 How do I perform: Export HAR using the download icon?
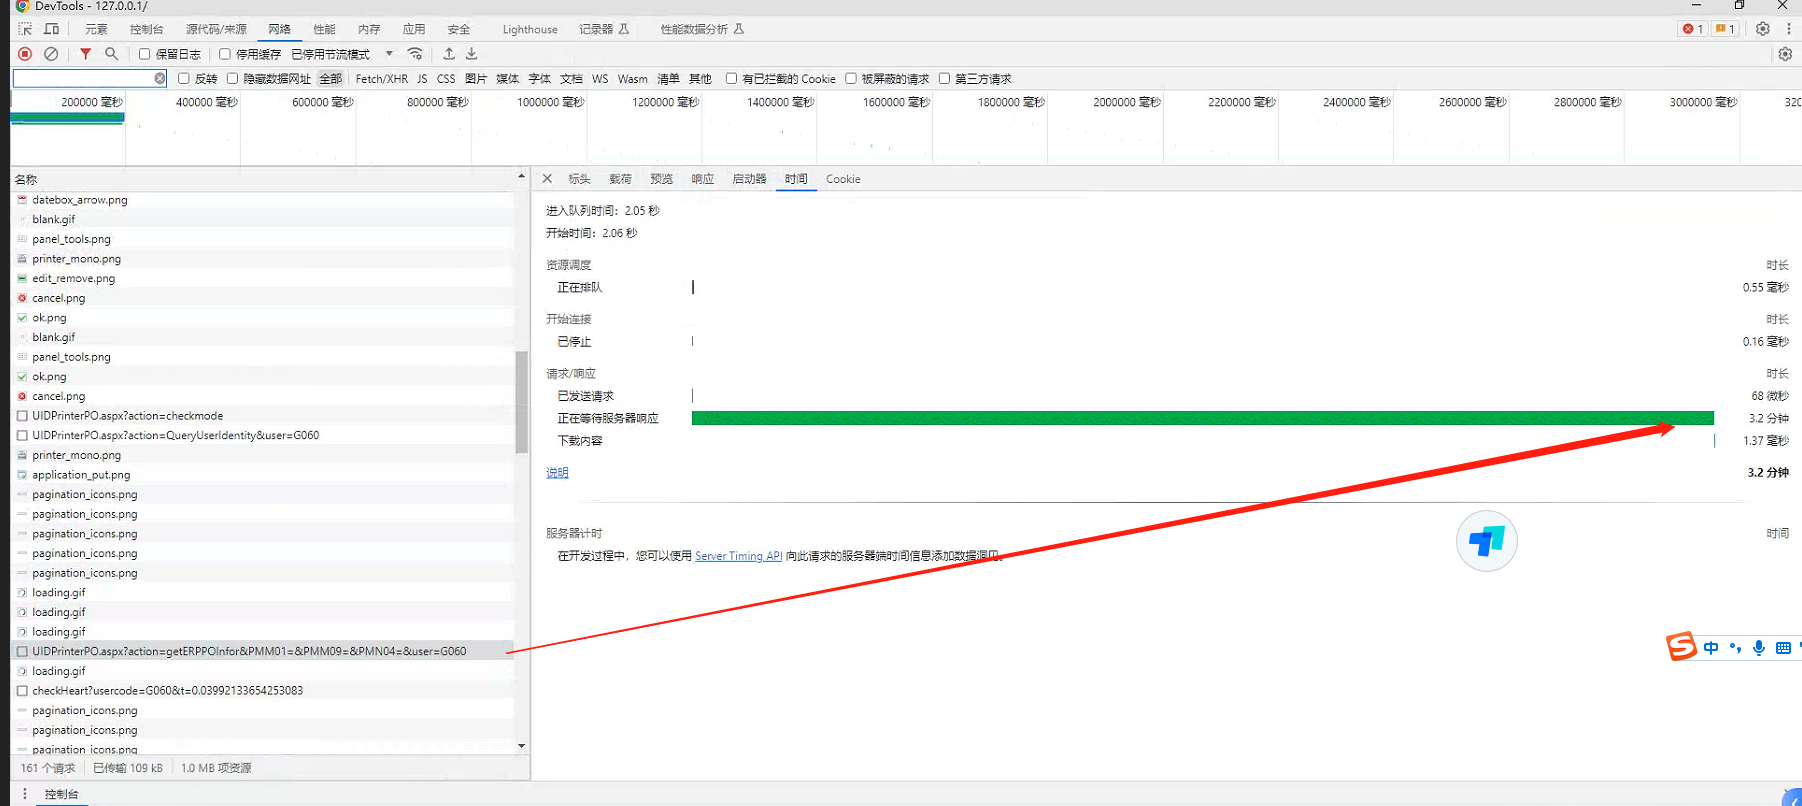(472, 54)
